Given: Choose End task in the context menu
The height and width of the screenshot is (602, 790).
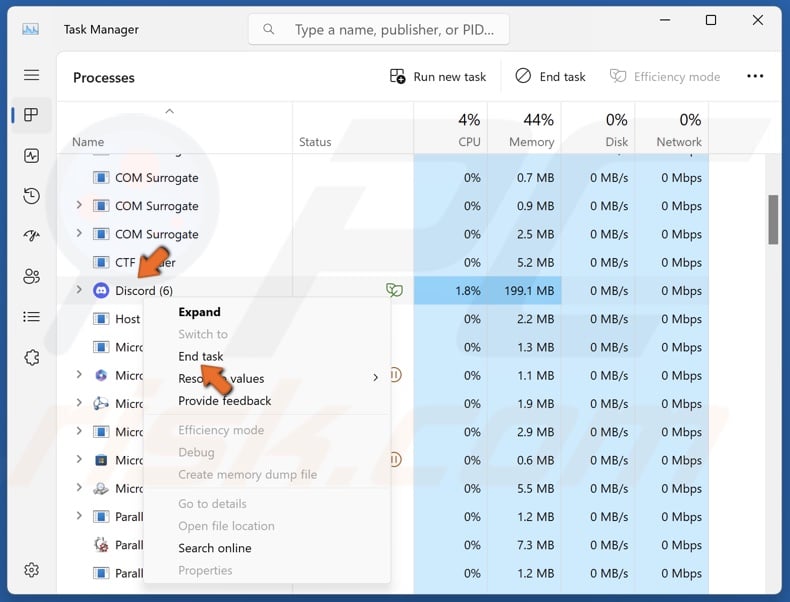Looking at the screenshot, I should 201,356.
